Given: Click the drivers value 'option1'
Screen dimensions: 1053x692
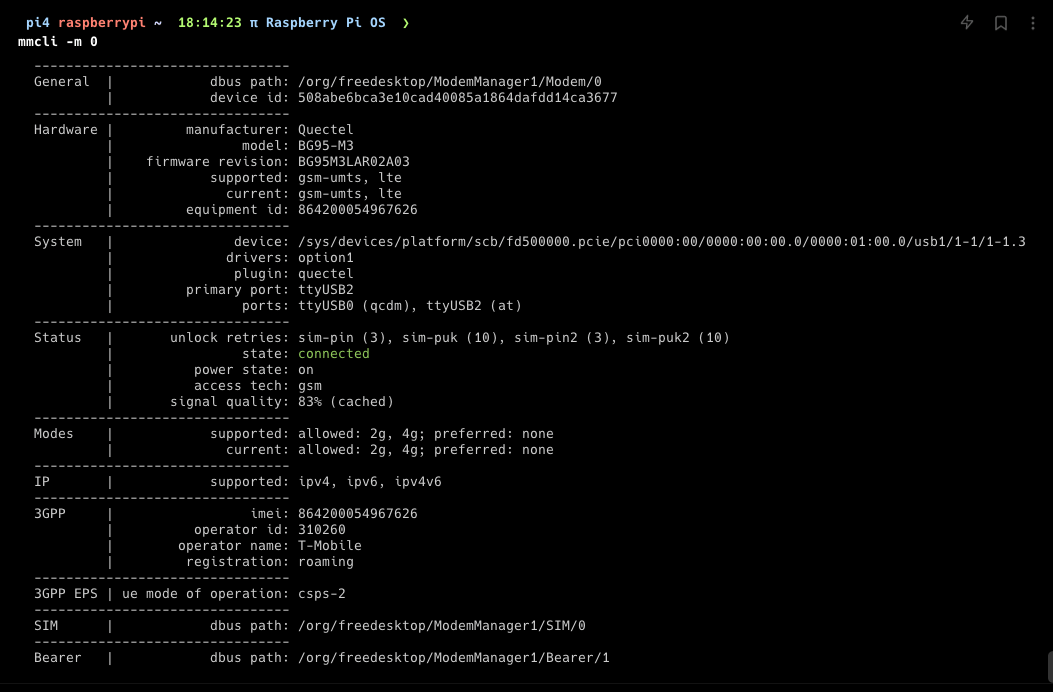Looking at the screenshot, I should 326,258.
